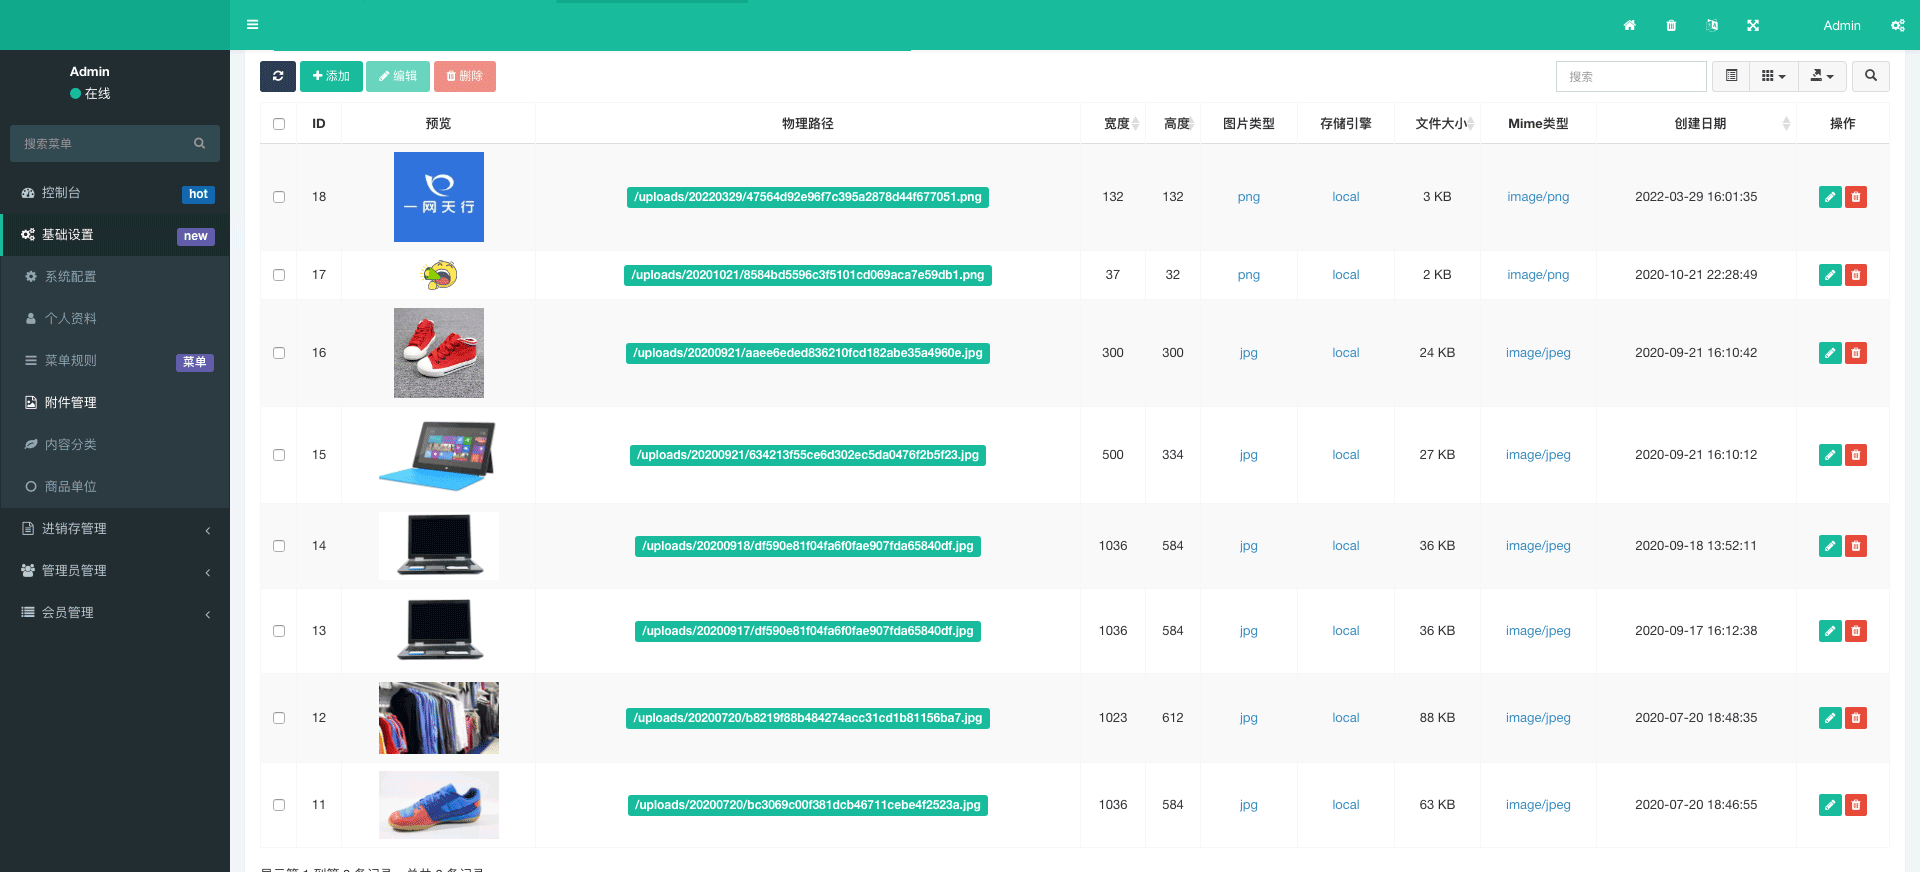
Task: Refresh the attachment table
Action: coord(278,76)
